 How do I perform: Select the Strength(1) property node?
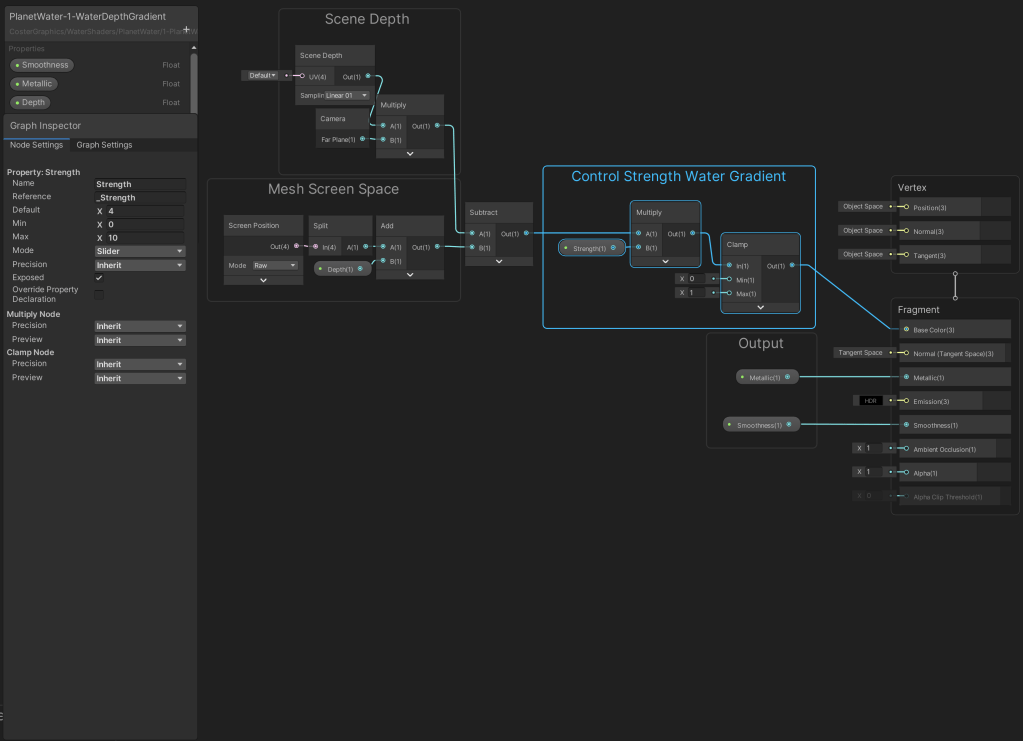[x=592, y=247]
